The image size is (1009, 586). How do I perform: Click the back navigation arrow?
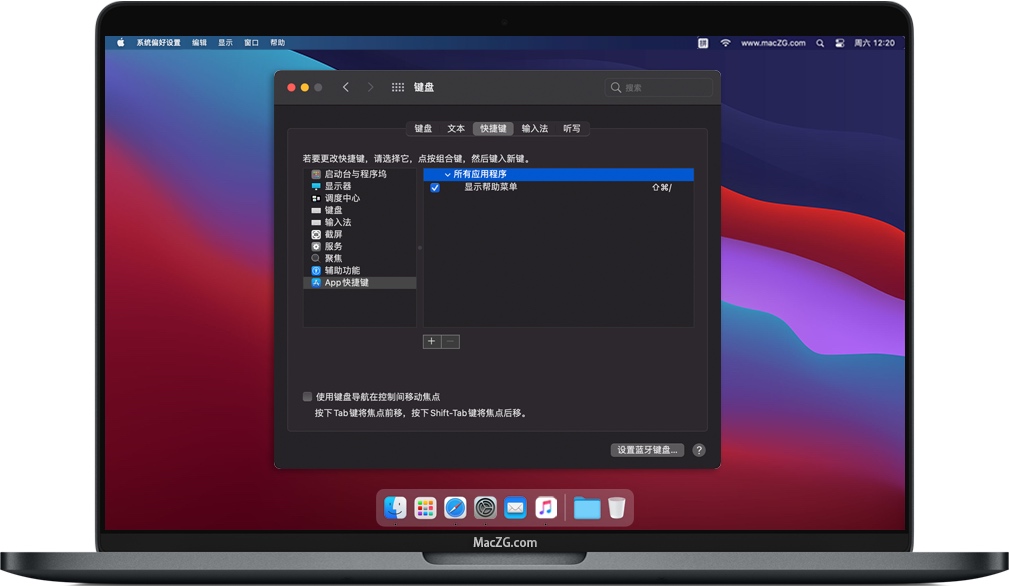(x=346, y=87)
